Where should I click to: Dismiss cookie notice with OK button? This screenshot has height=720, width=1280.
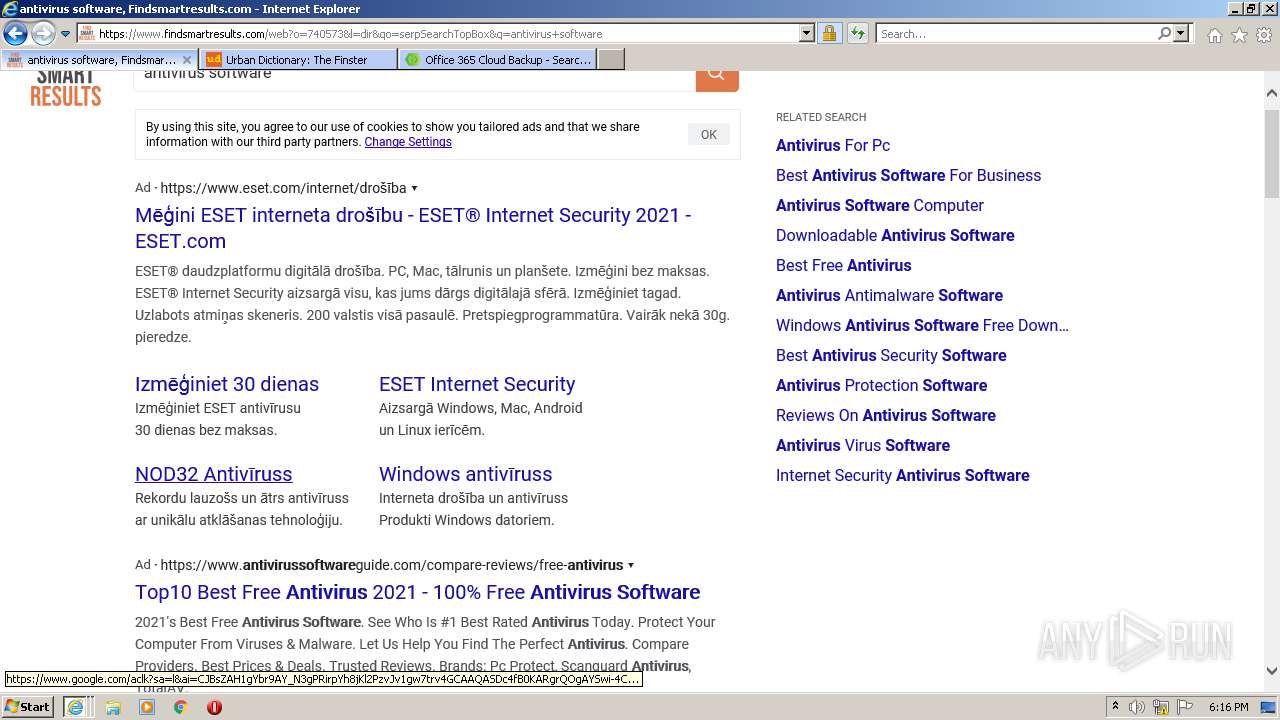(708, 135)
